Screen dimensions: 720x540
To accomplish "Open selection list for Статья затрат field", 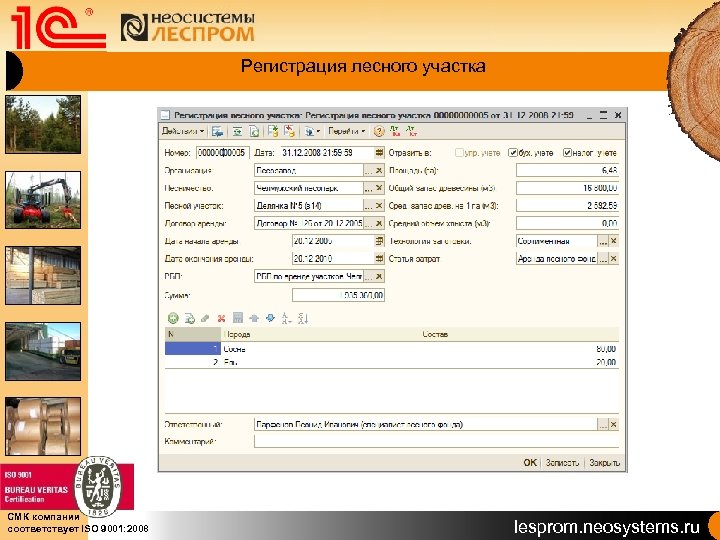I will 603,259.
